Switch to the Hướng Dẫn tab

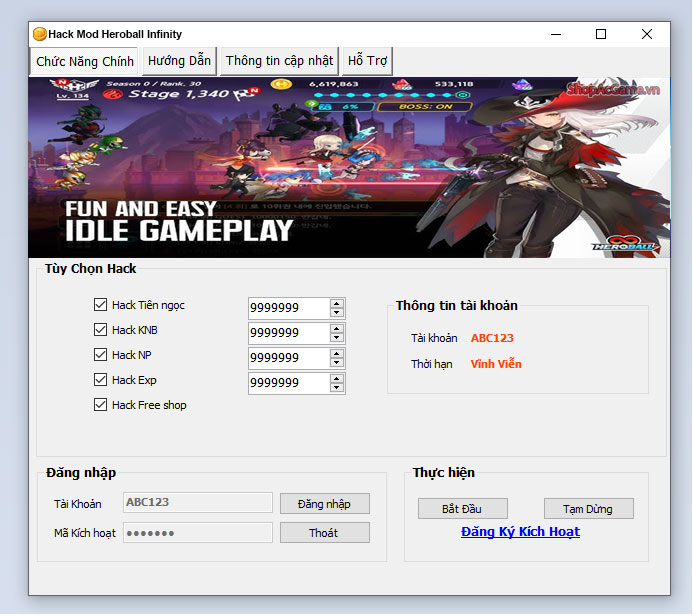(x=180, y=61)
